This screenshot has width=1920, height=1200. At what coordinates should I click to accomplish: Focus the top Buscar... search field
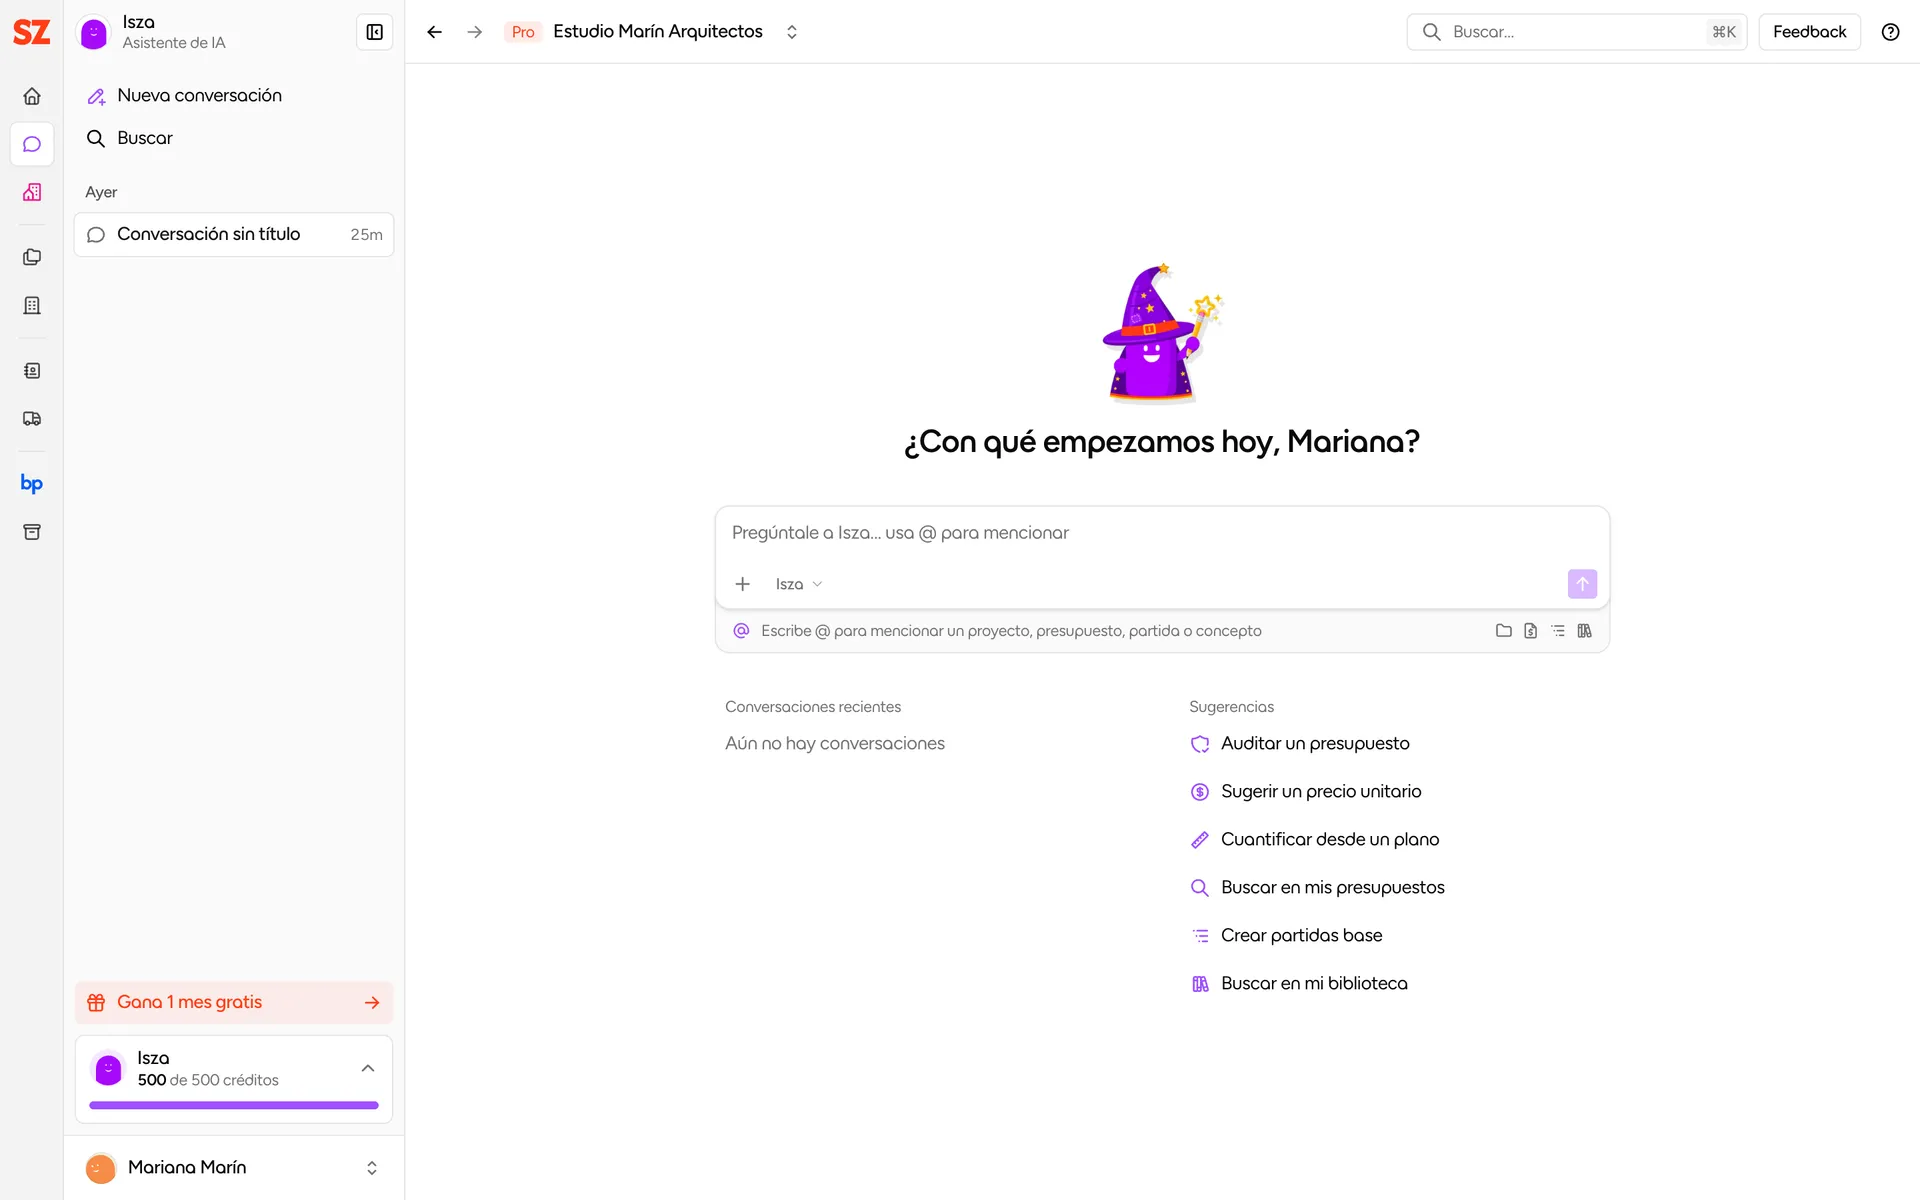pos(1576,32)
